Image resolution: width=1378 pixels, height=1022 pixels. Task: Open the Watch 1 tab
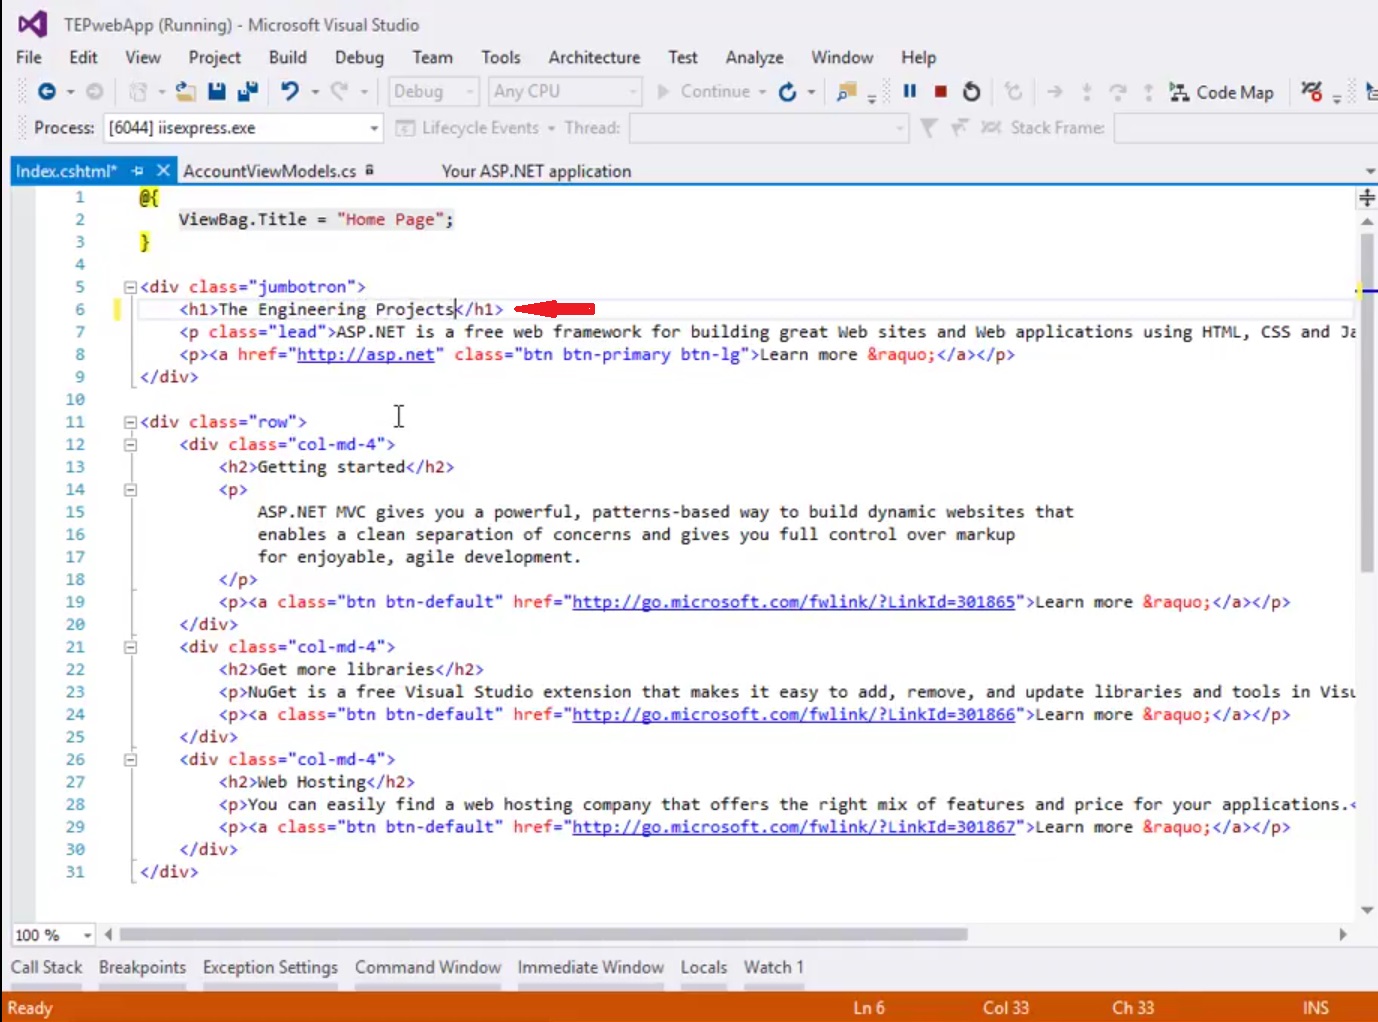773,968
